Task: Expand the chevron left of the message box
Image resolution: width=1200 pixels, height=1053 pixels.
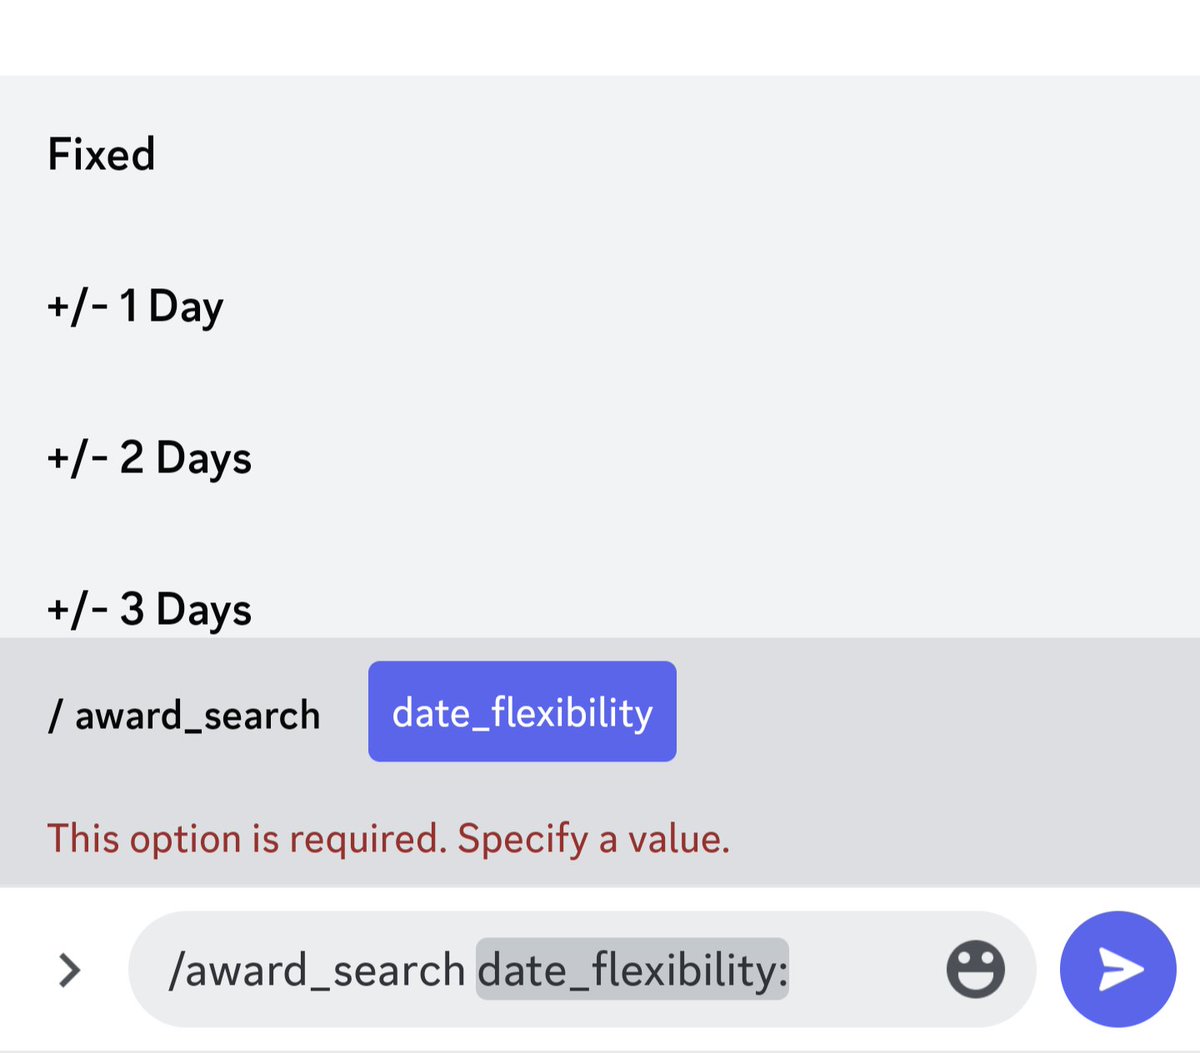Action: point(69,969)
